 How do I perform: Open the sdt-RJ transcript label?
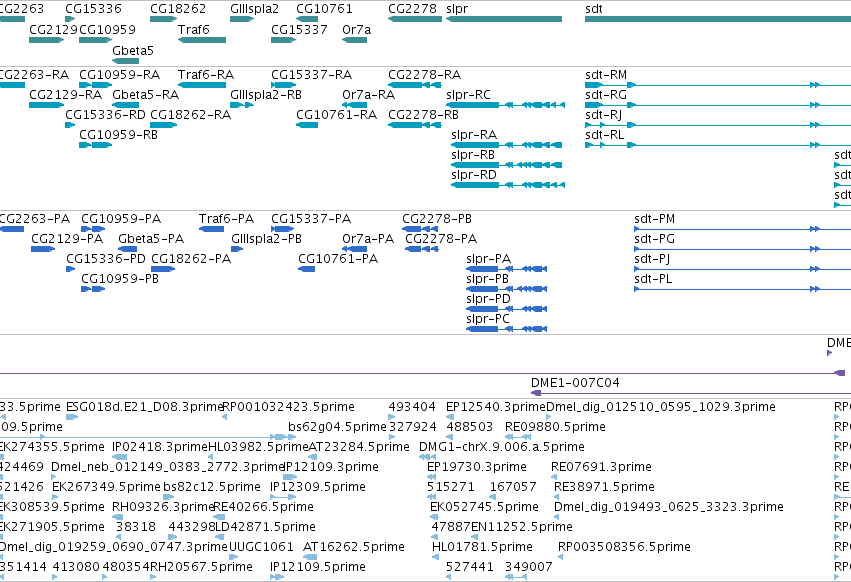pyautogui.click(x=604, y=115)
